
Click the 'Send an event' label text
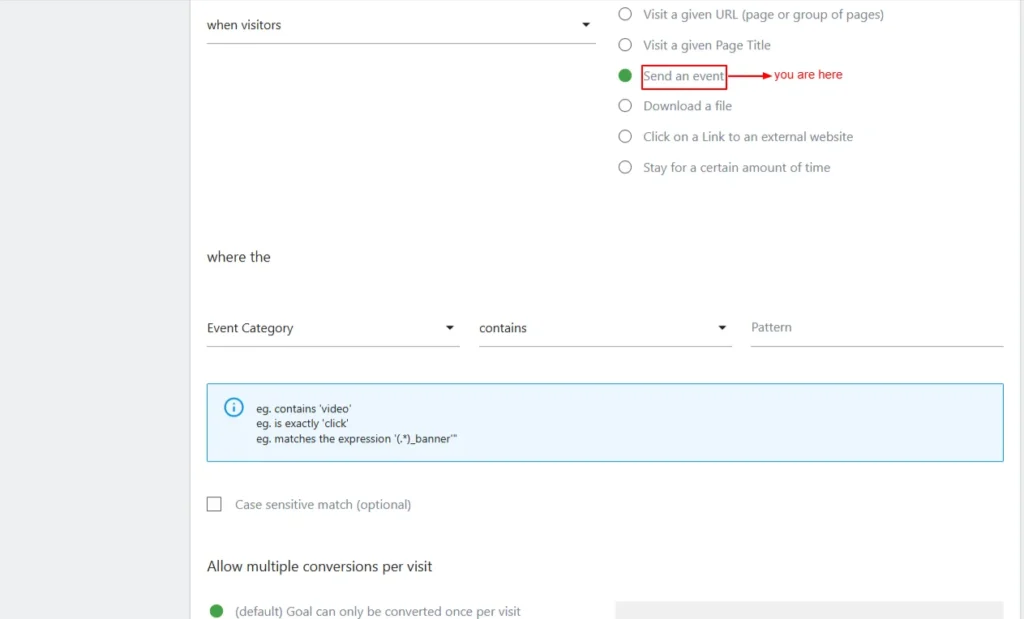click(x=683, y=76)
